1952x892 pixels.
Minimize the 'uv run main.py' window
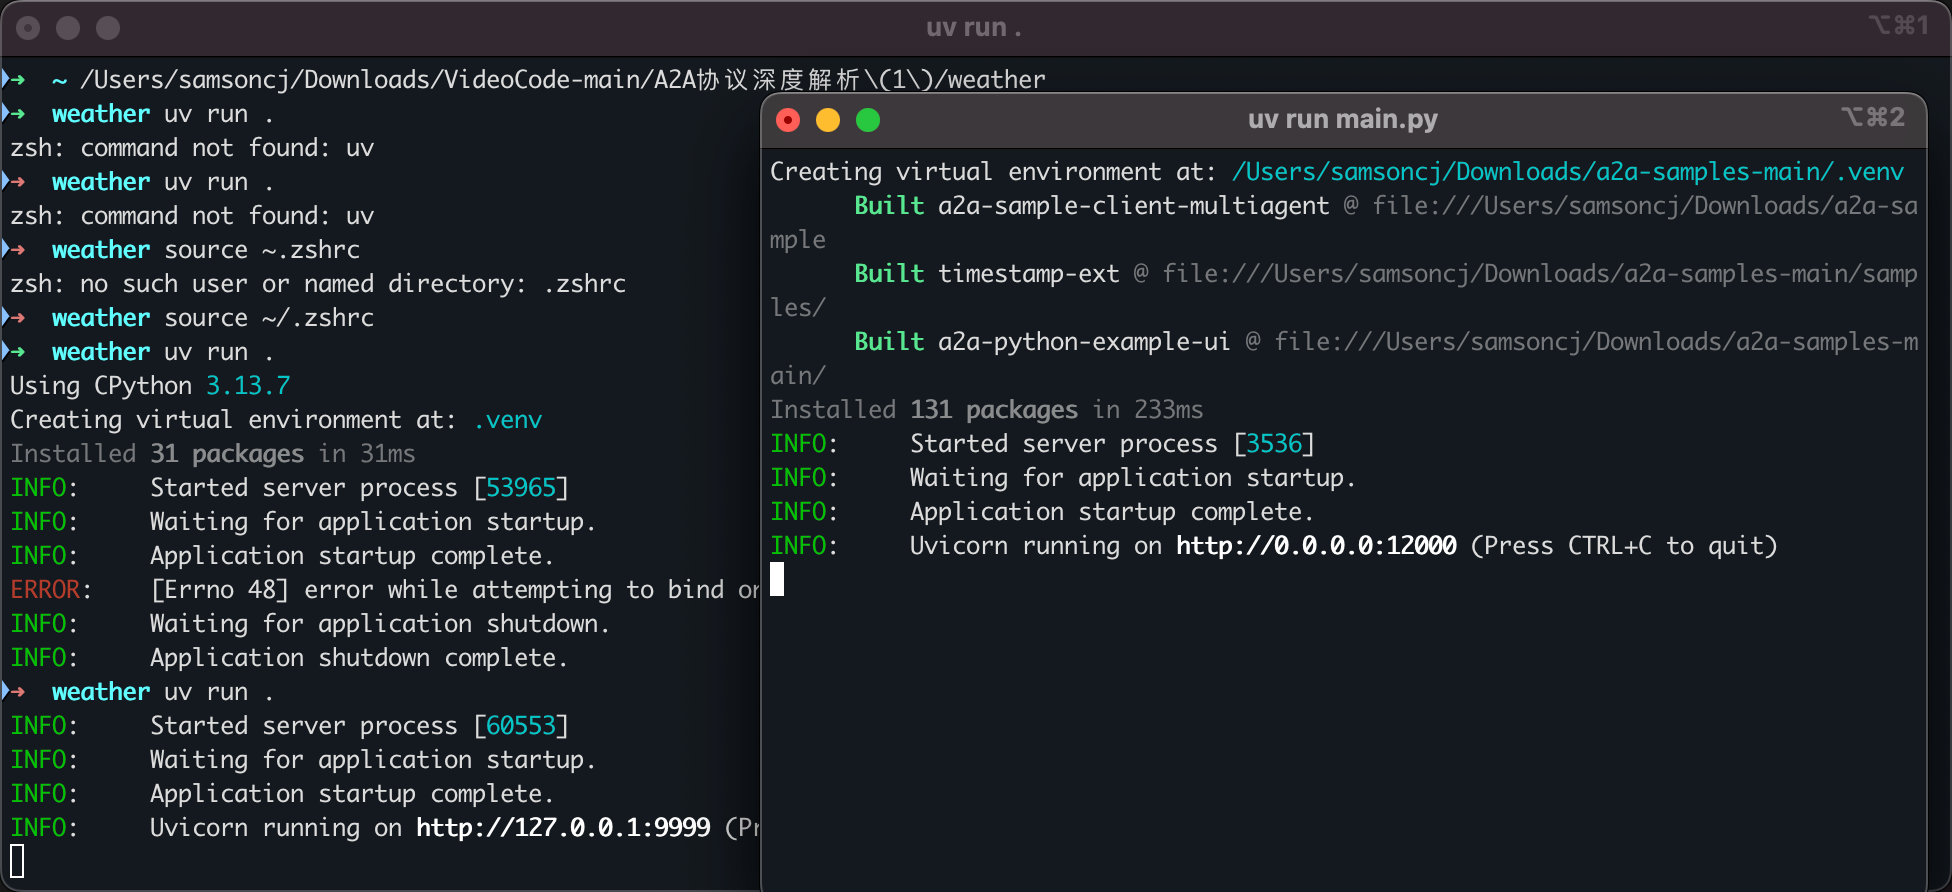(828, 120)
